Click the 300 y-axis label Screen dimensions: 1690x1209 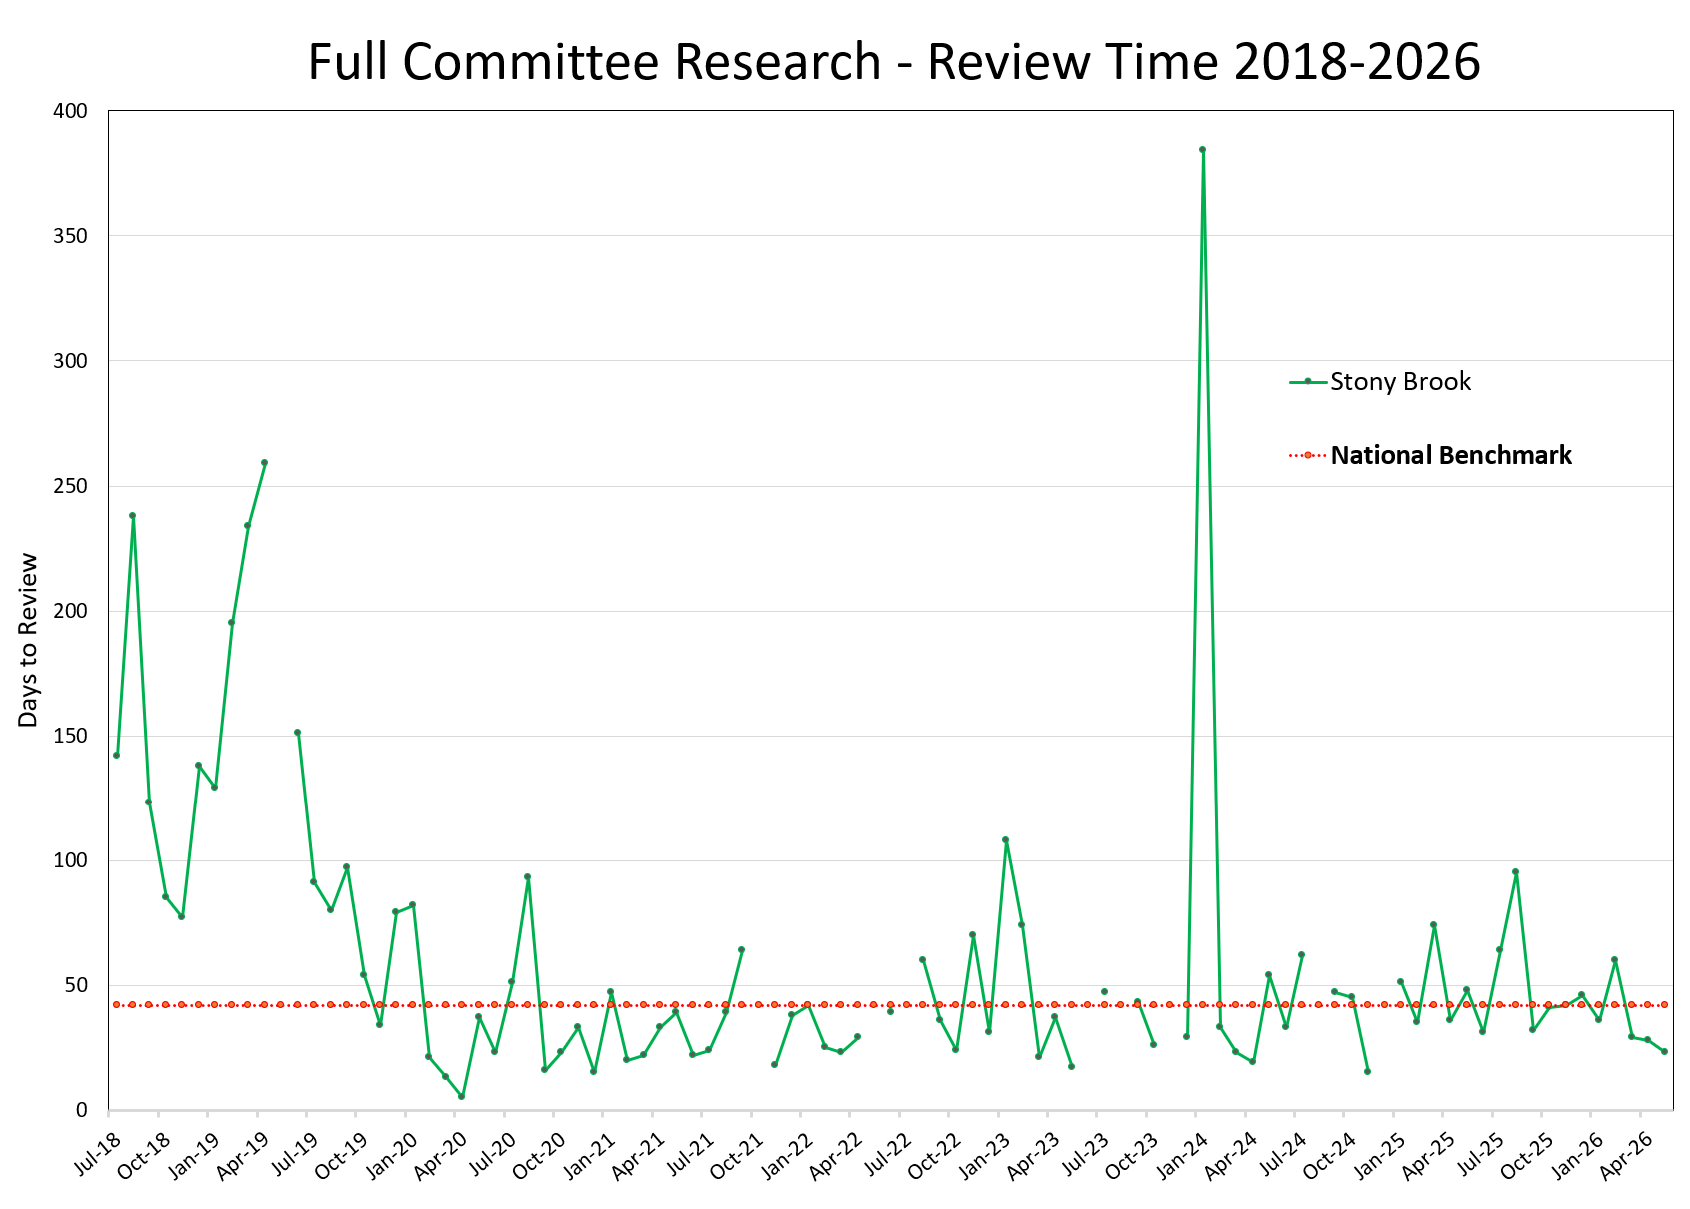click(x=71, y=361)
